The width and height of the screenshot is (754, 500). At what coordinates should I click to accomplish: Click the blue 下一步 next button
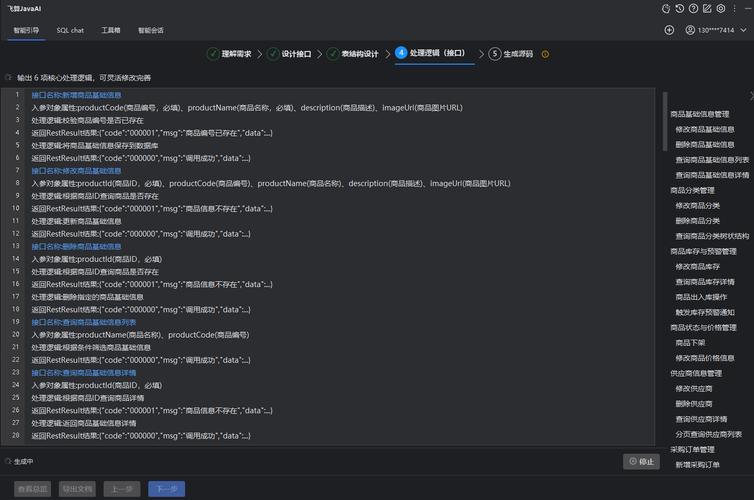click(167, 489)
